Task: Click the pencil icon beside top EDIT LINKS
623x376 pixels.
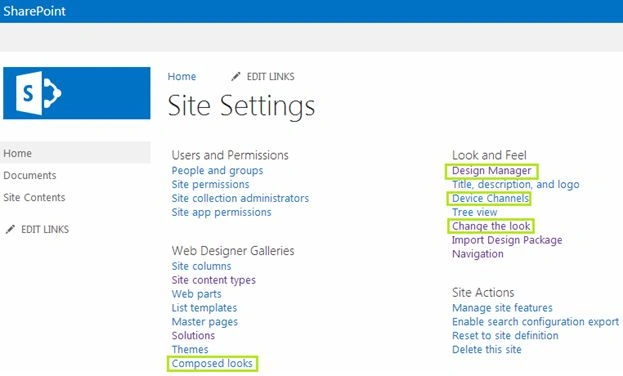Action: click(x=236, y=76)
